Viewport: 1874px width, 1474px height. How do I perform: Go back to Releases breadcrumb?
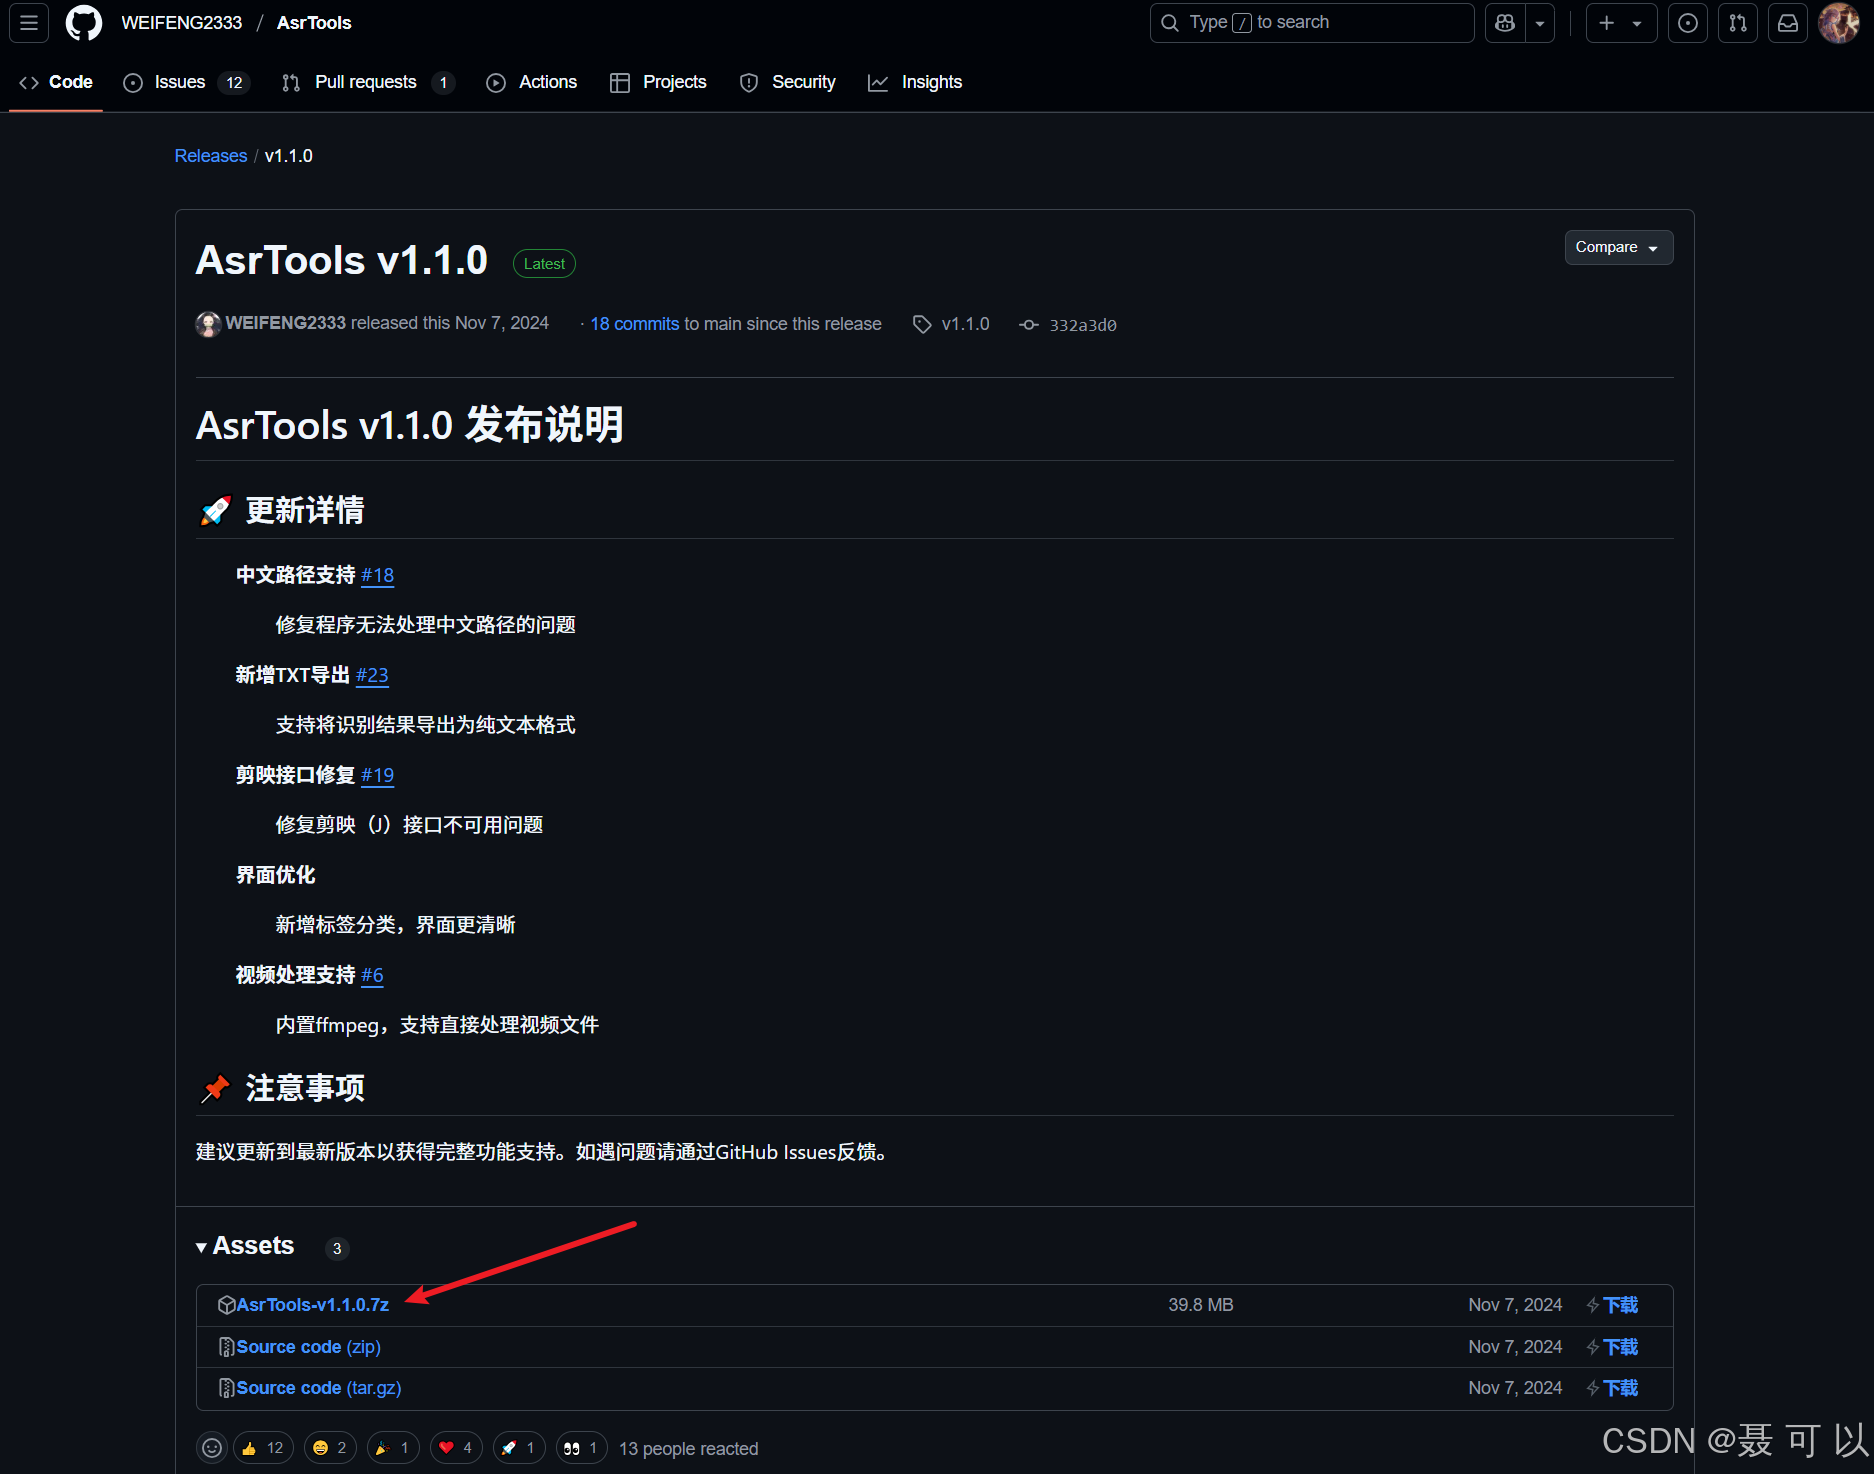coord(211,156)
